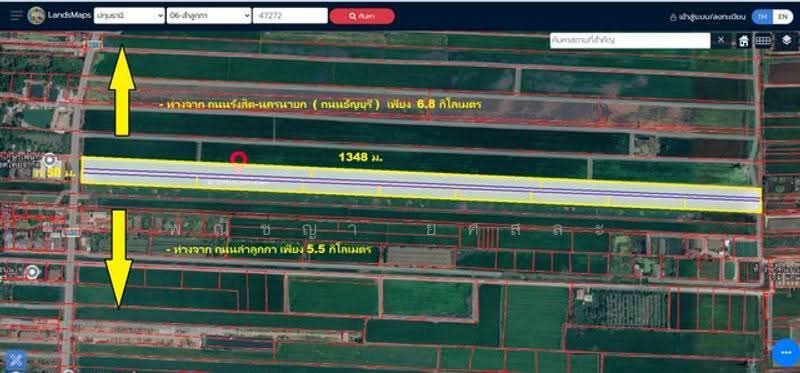Click the LandsMaps title text
Screen dimensions: 800x373
pos(69,16)
